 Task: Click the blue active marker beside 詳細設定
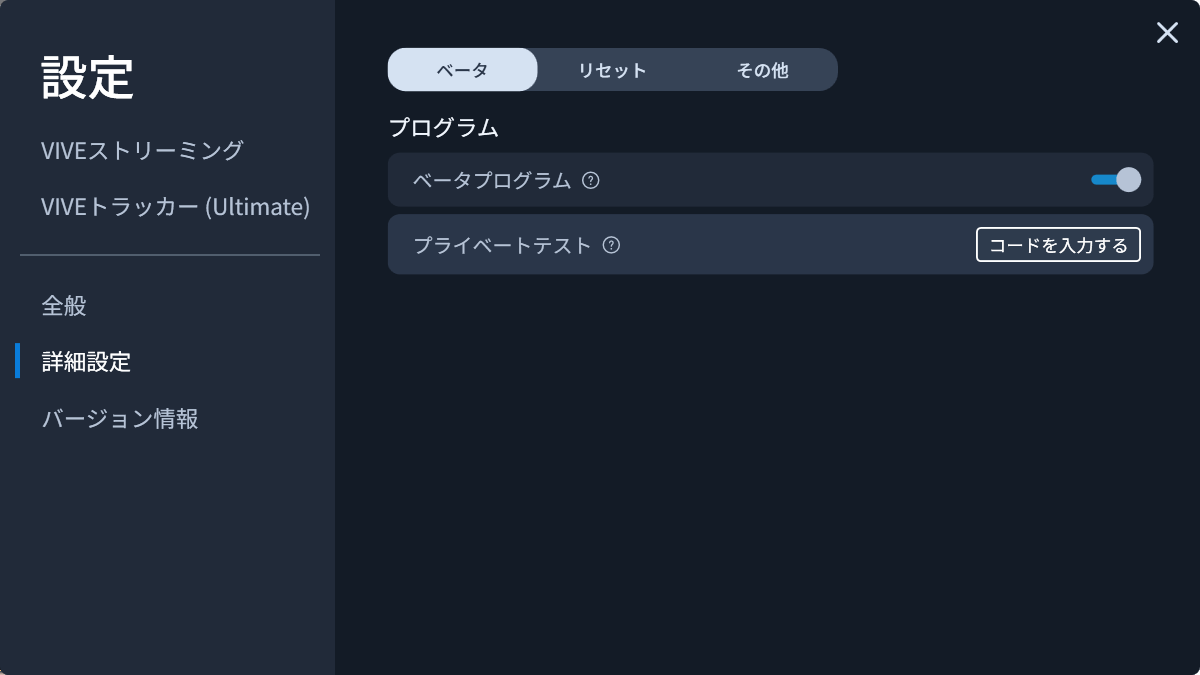[17, 361]
